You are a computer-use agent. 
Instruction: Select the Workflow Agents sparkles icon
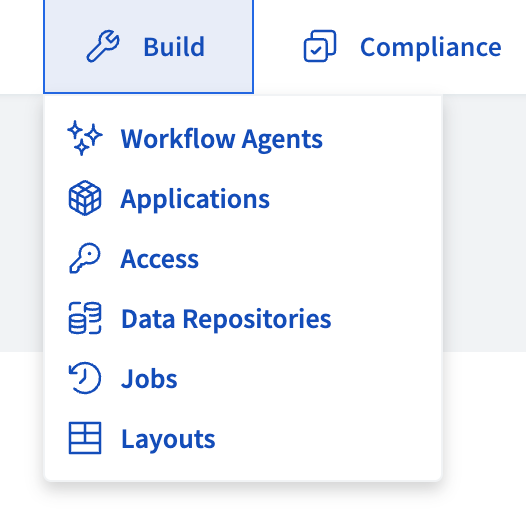(x=85, y=138)
